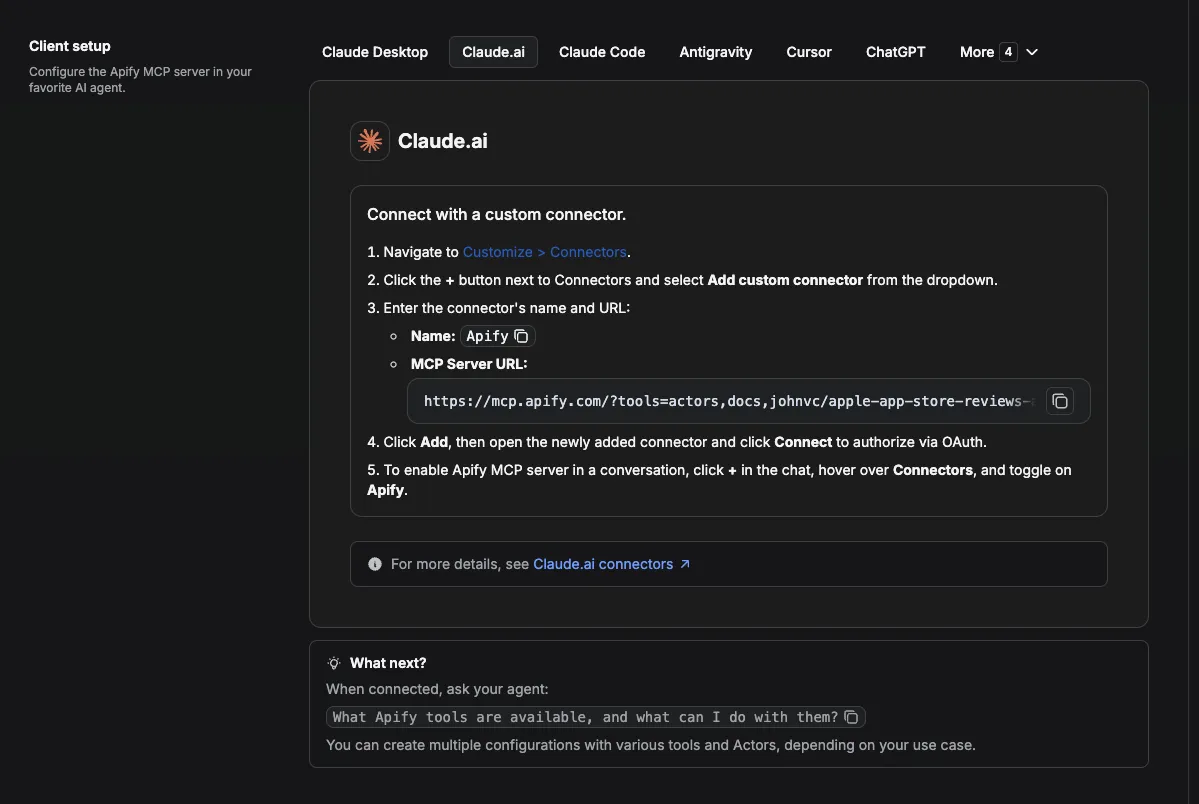Click the Claude.ai starburst logo
The image size is (1199, 804).
(x=370, y=141)
